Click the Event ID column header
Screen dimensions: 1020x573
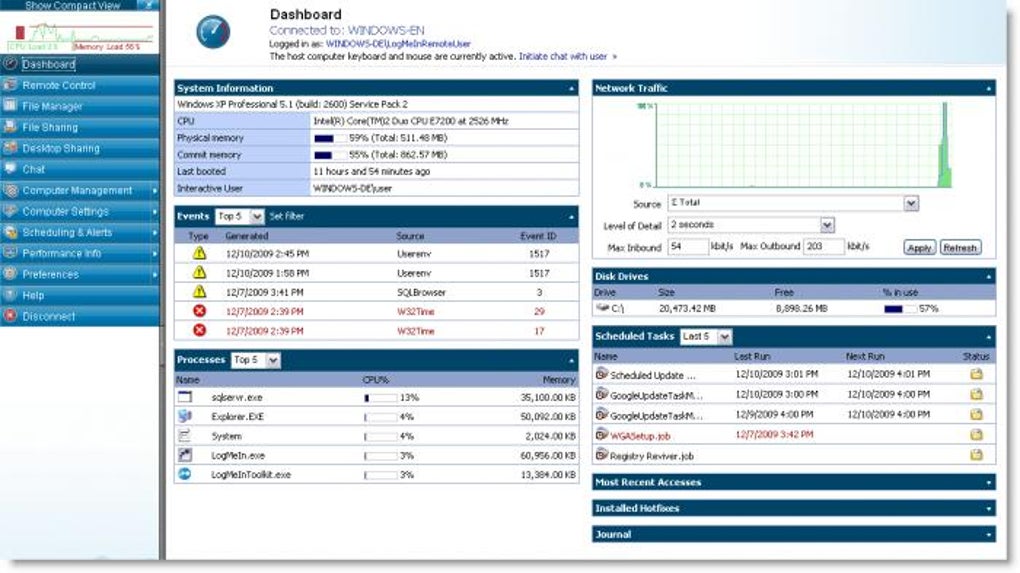538,236
